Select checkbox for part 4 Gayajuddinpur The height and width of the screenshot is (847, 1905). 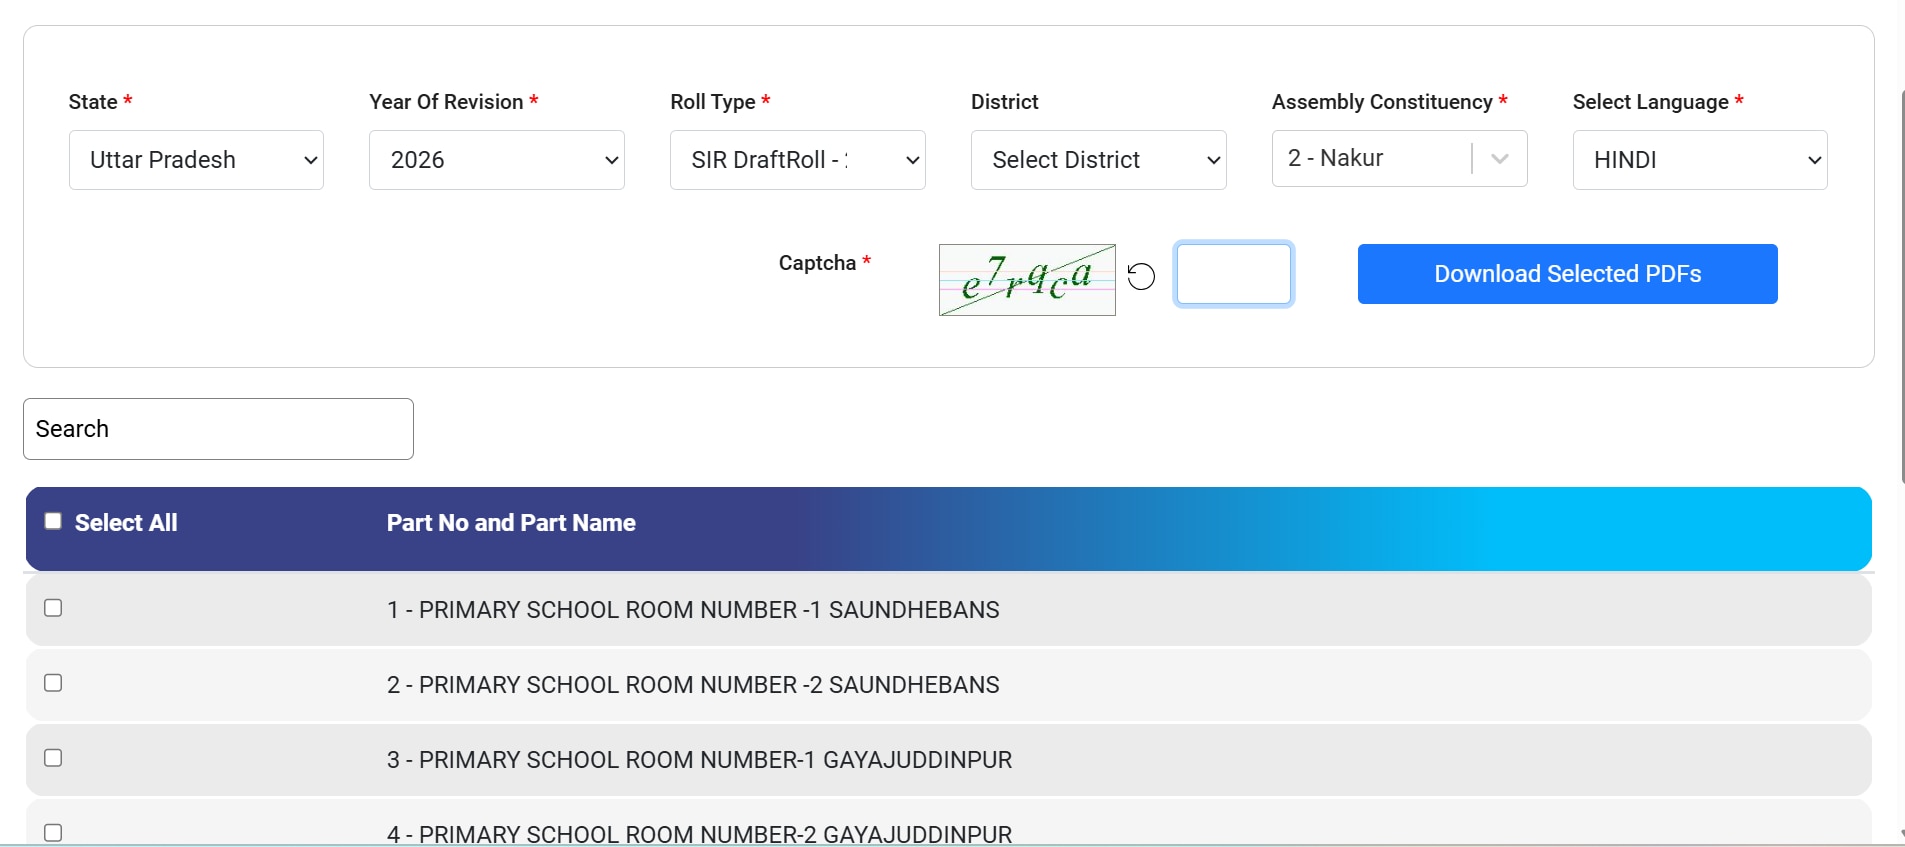pos(53,832)
